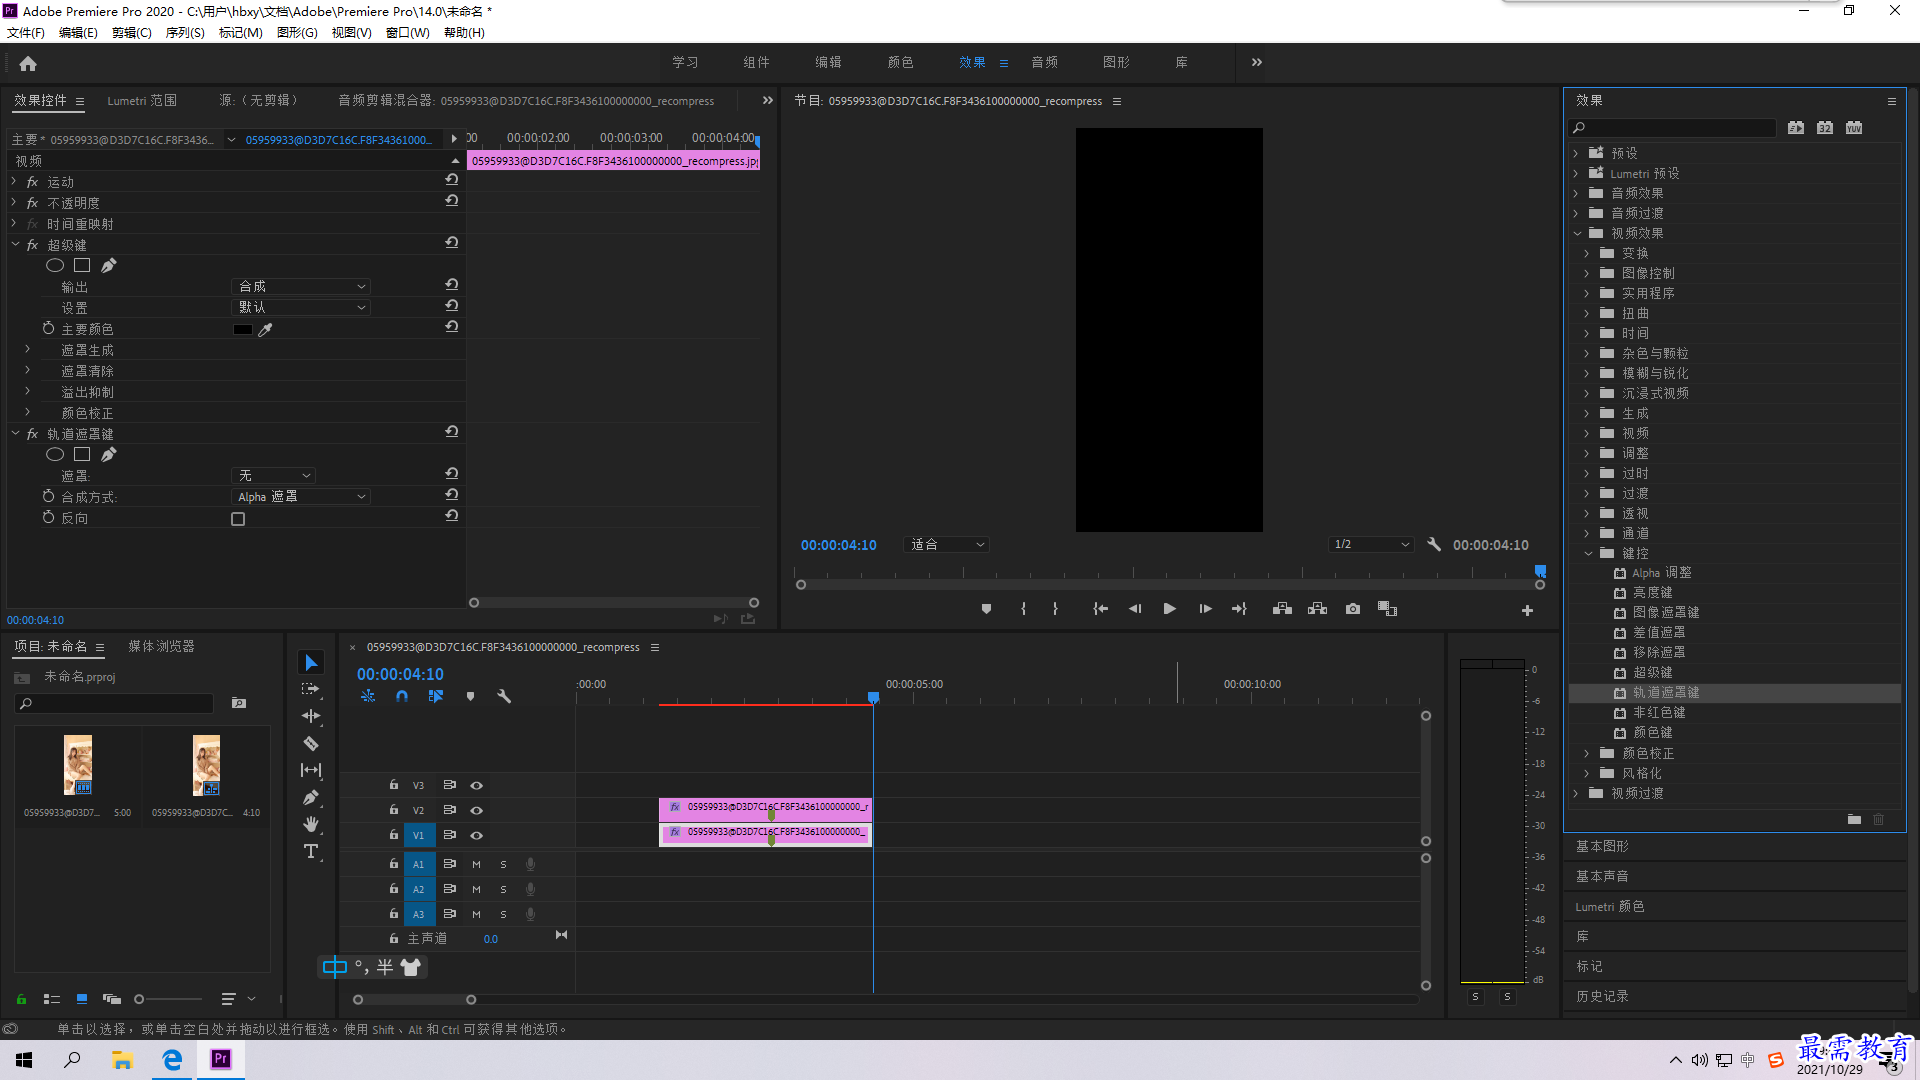Viewport: 1920px width, 1080px height.
Task: Reset the 运动 effect
Action: [x=452, y=180]
